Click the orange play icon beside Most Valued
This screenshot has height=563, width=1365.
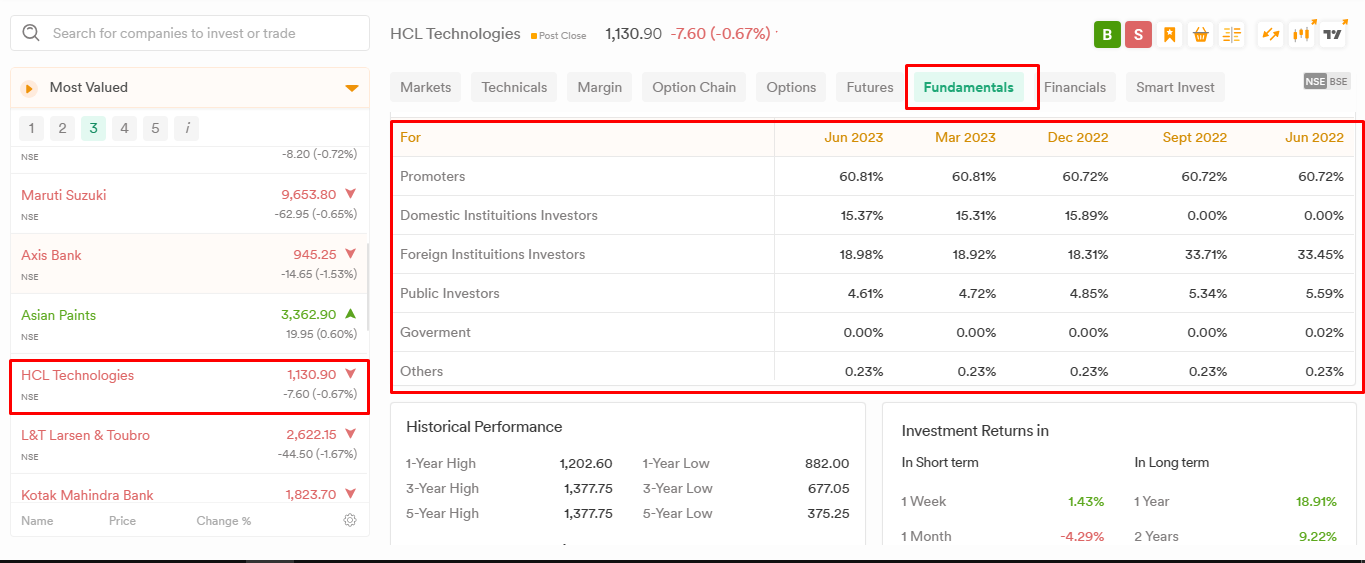29,88
